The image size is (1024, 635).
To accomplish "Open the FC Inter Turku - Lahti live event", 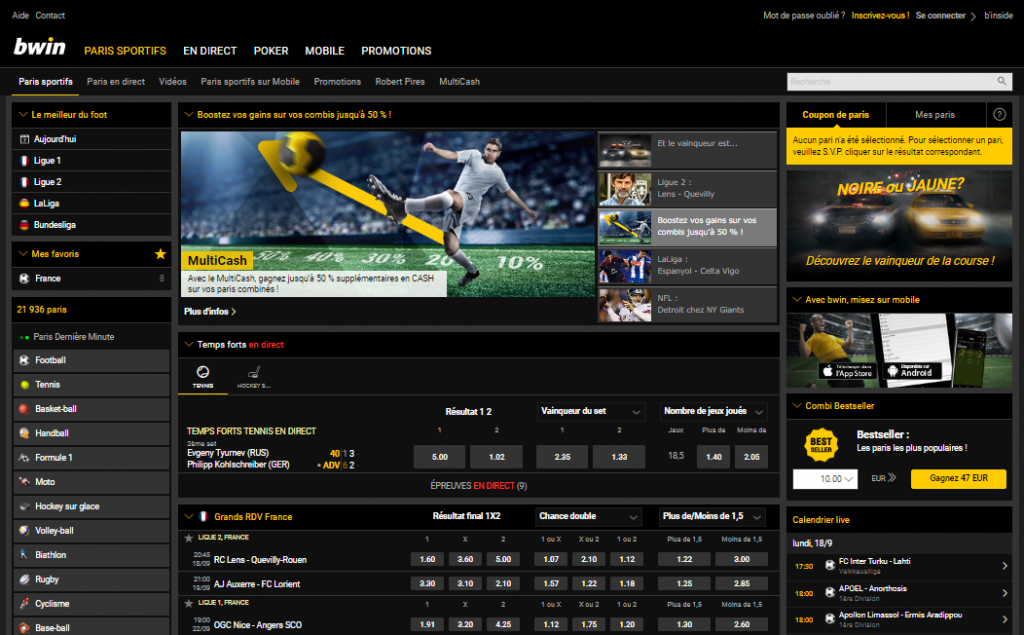I will pos(899,566).
